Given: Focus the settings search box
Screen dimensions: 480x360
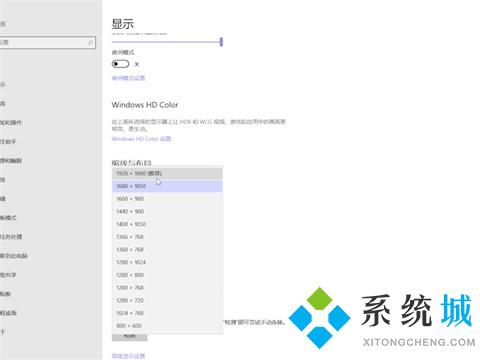Looking at the screenshot, I should (47, 43).
